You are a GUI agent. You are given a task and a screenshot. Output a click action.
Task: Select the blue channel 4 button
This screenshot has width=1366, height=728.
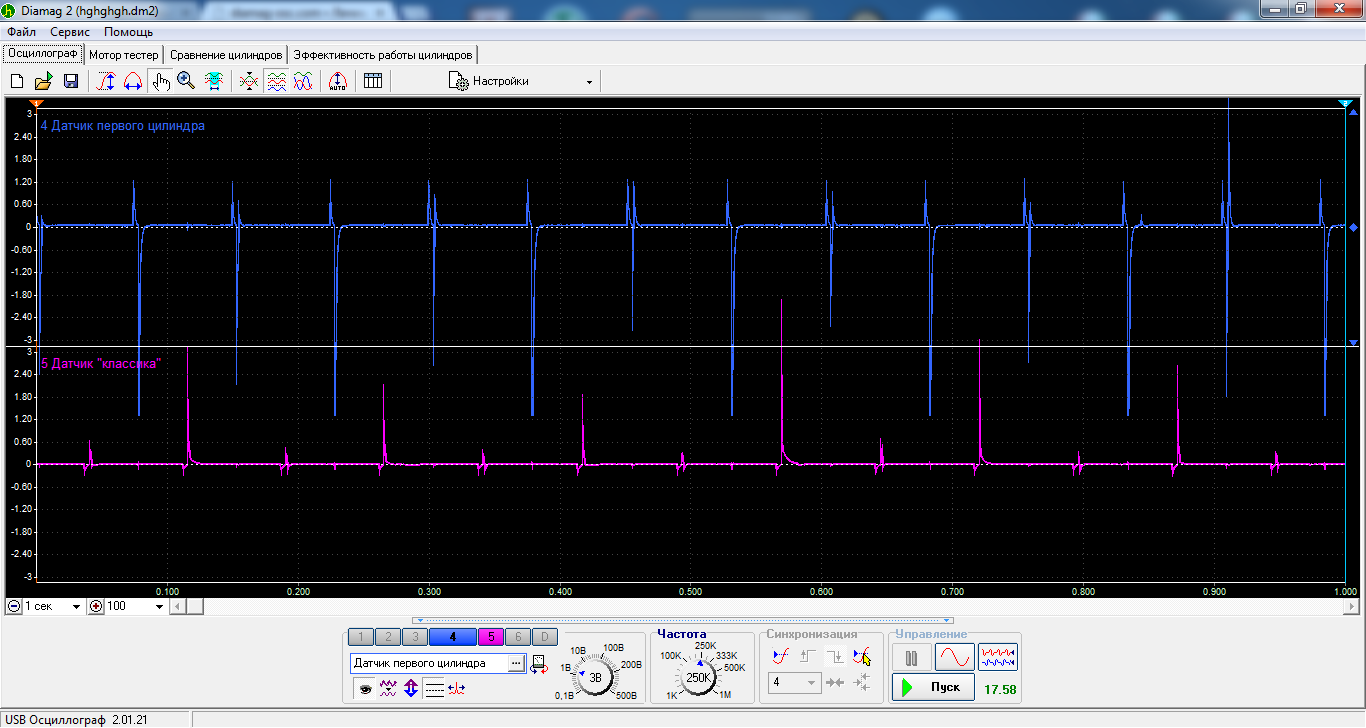click(x=453, y=636)
